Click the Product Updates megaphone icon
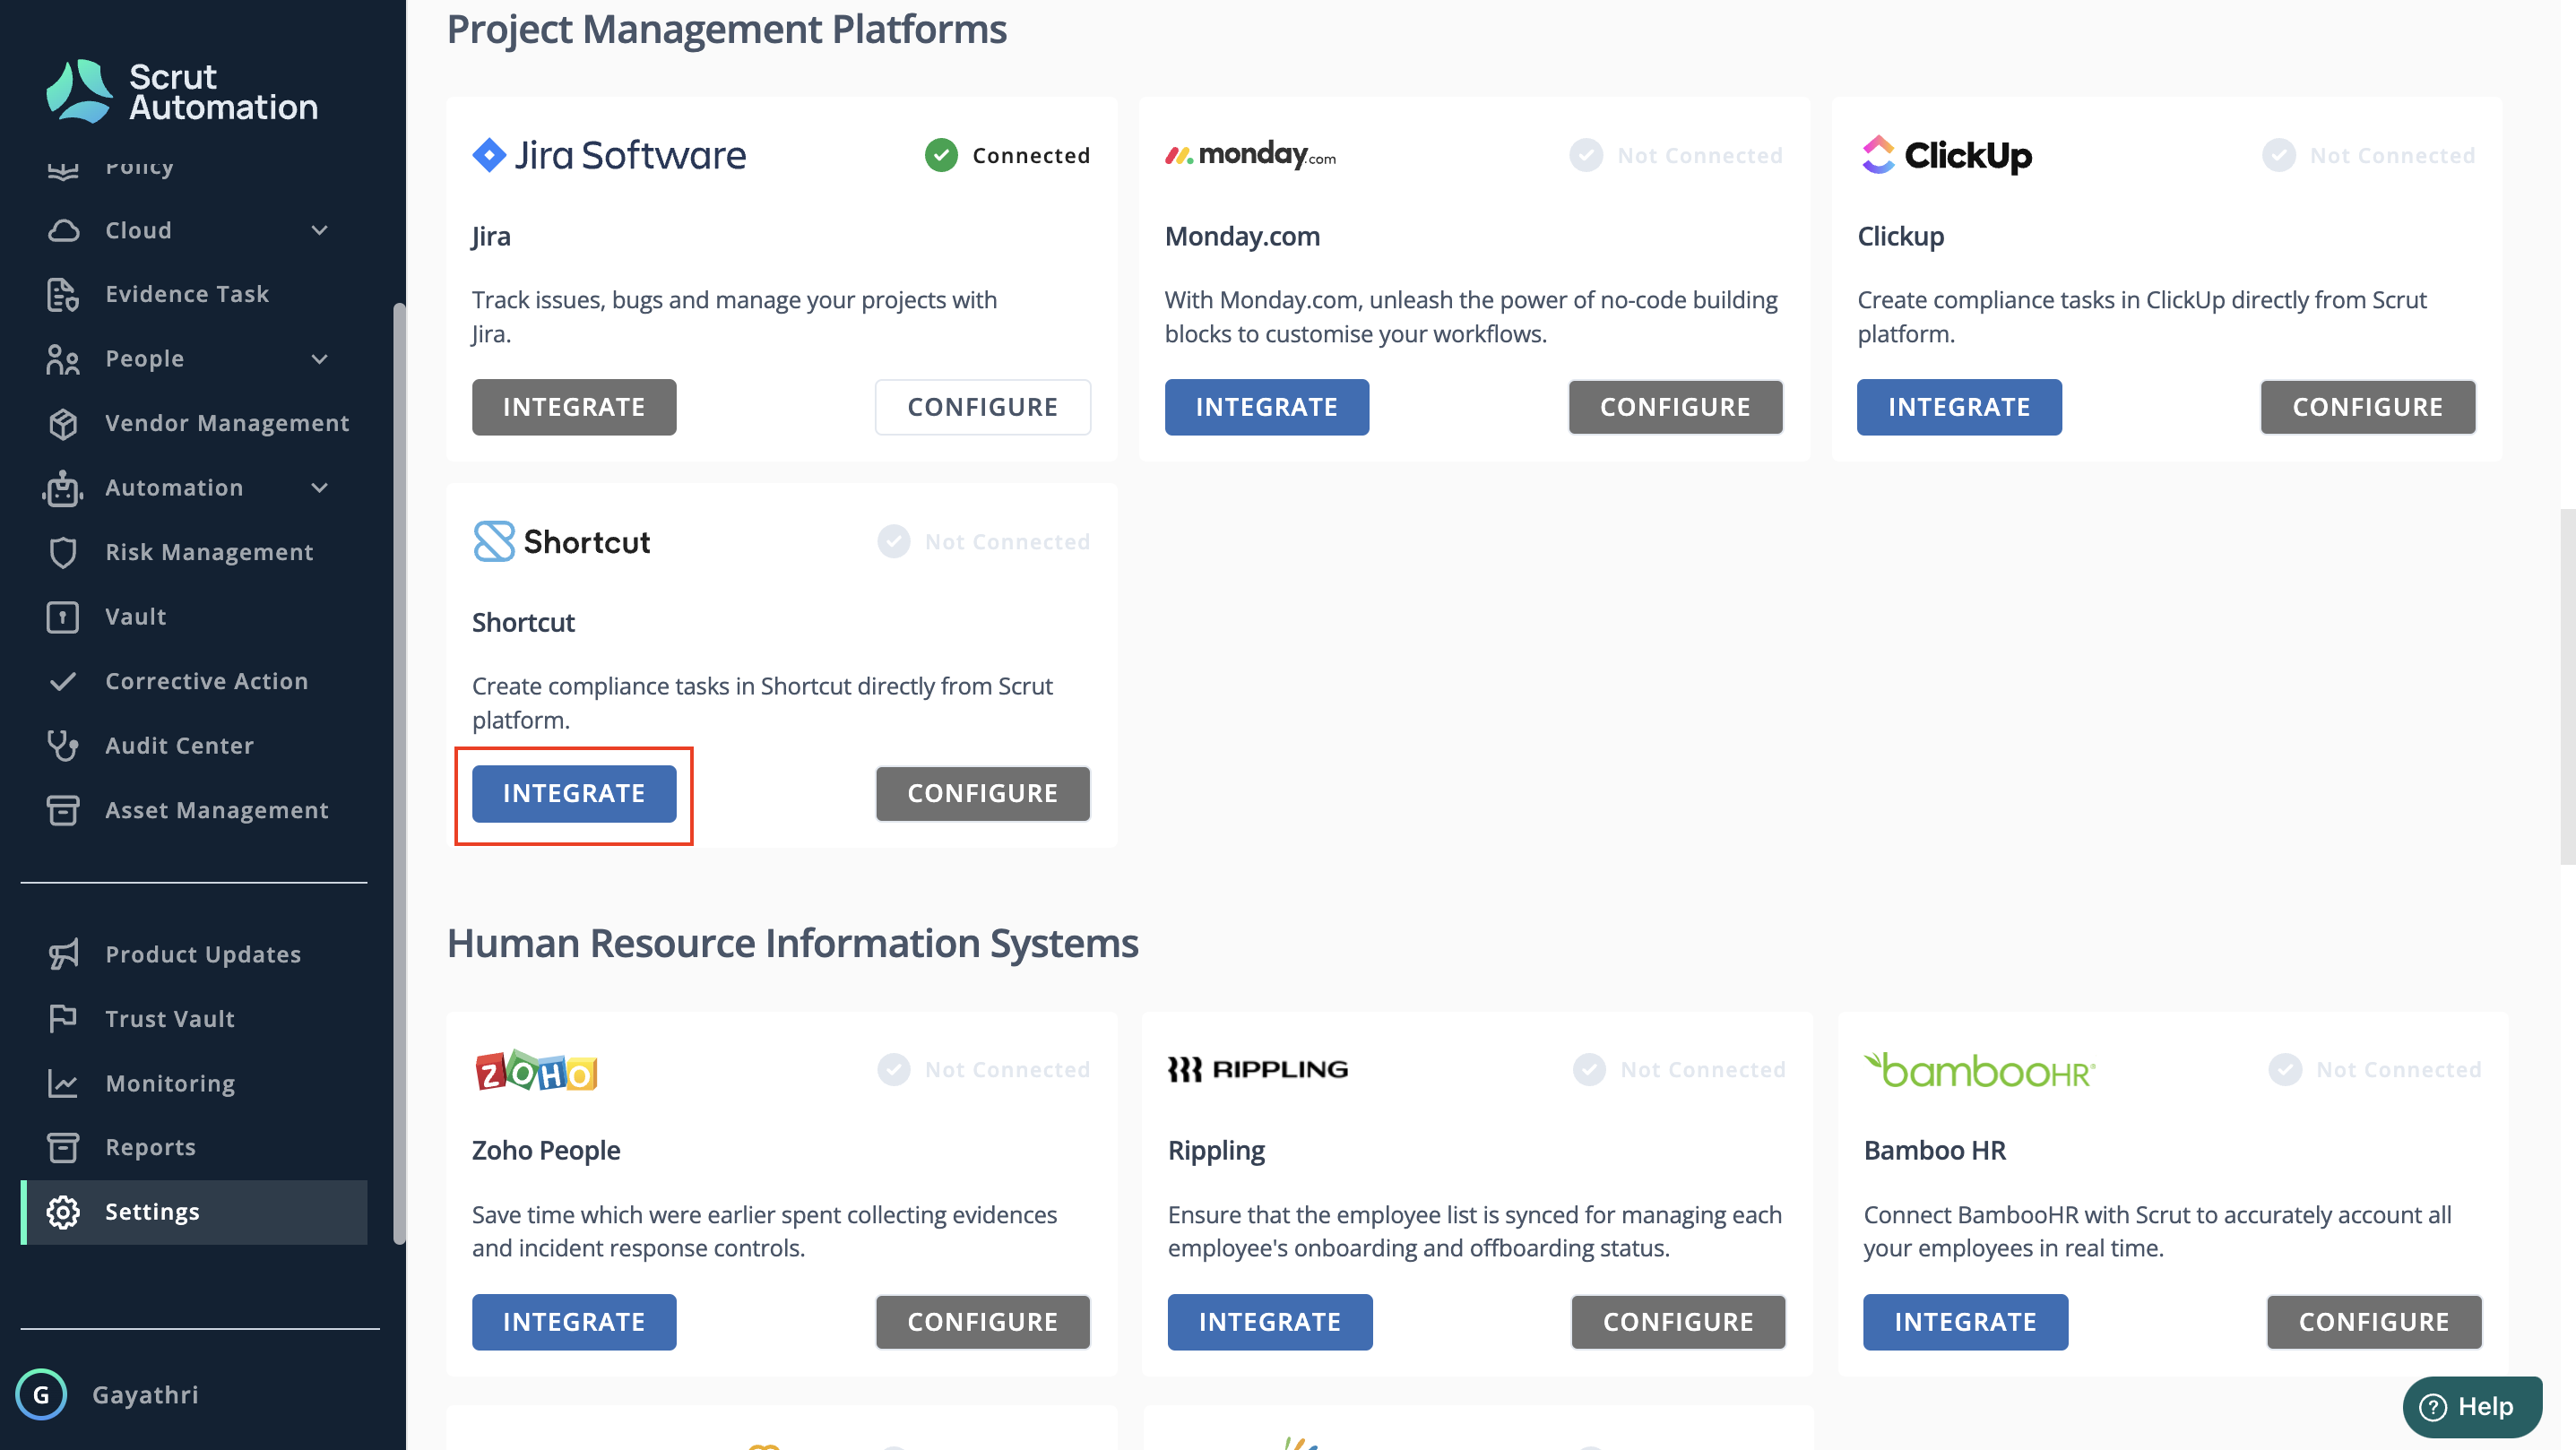Image resolution: width=2576 pixels, height=1450 pixels. pos(63,954)
